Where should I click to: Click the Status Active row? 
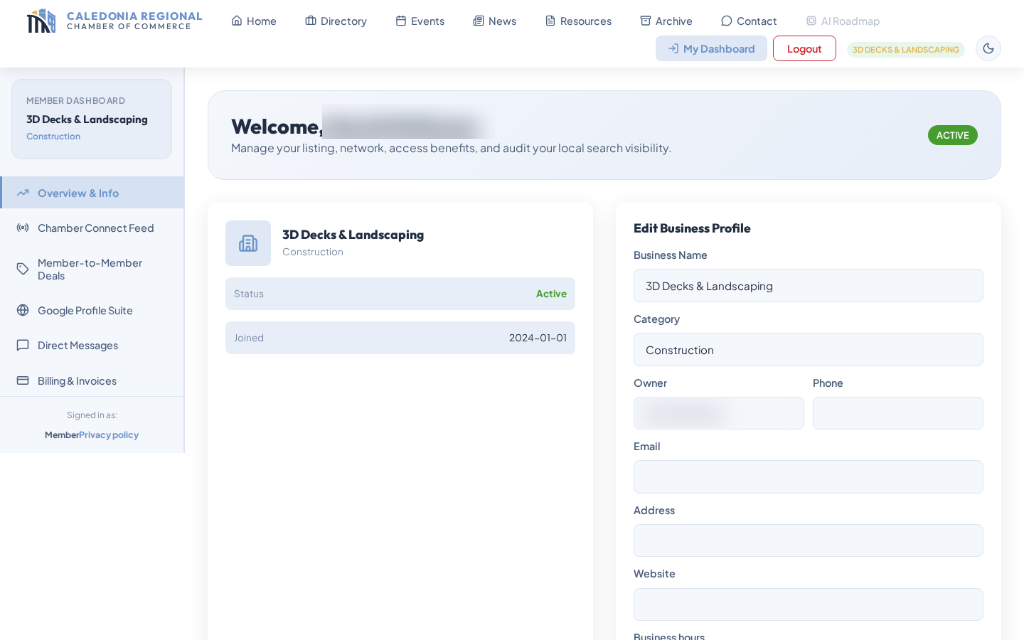coord(400,294)
